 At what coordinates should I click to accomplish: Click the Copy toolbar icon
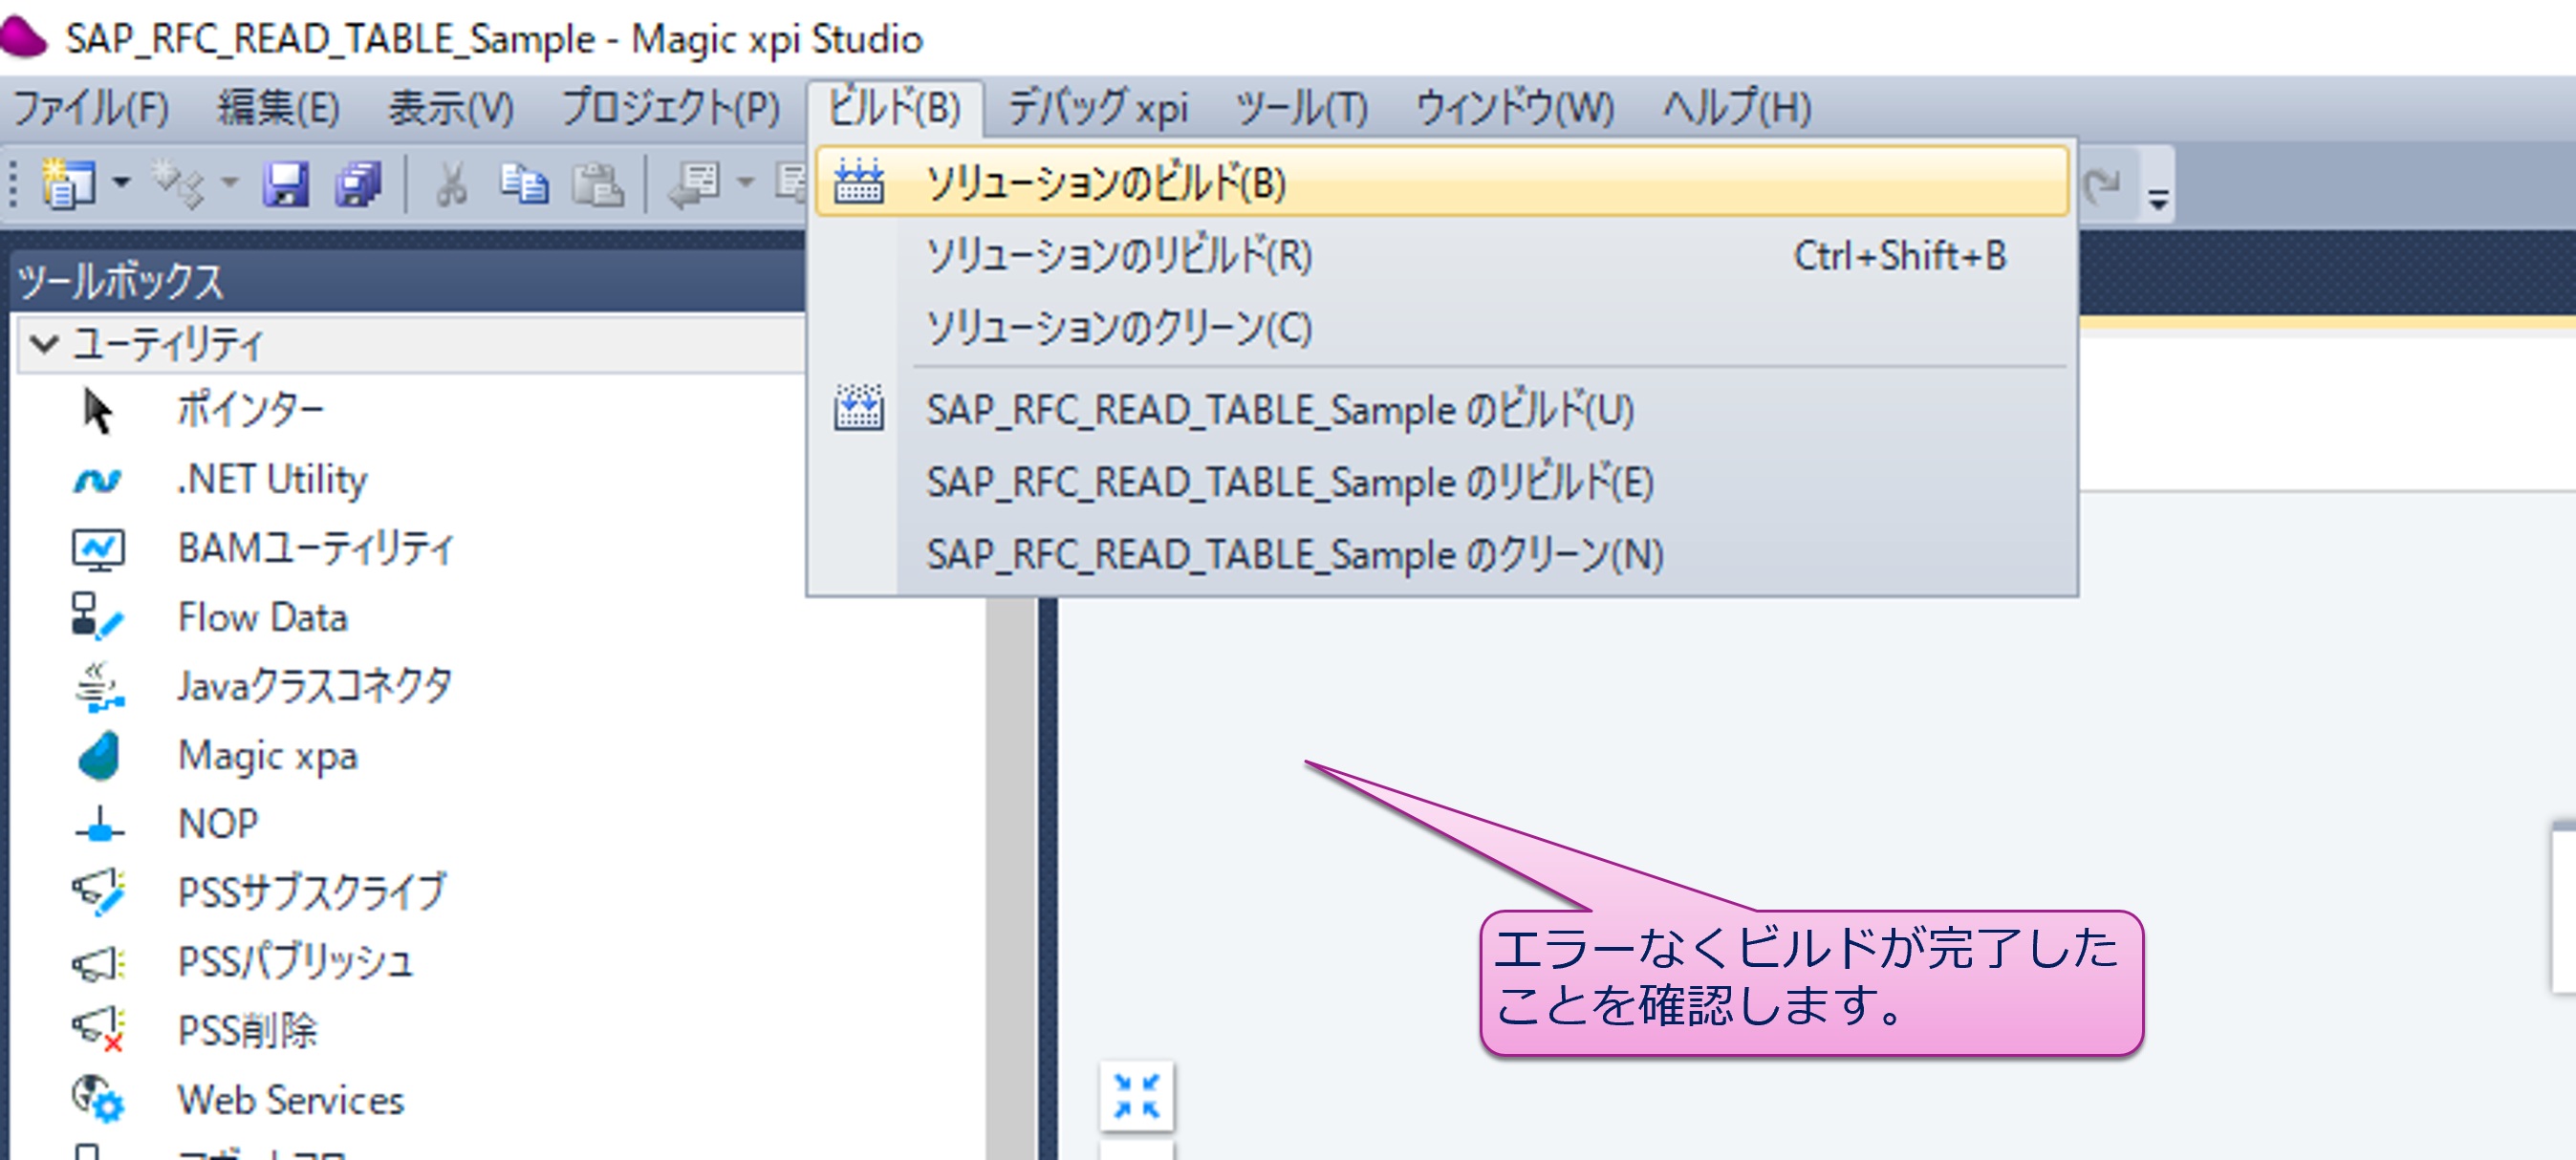click(x=524, y=184)
